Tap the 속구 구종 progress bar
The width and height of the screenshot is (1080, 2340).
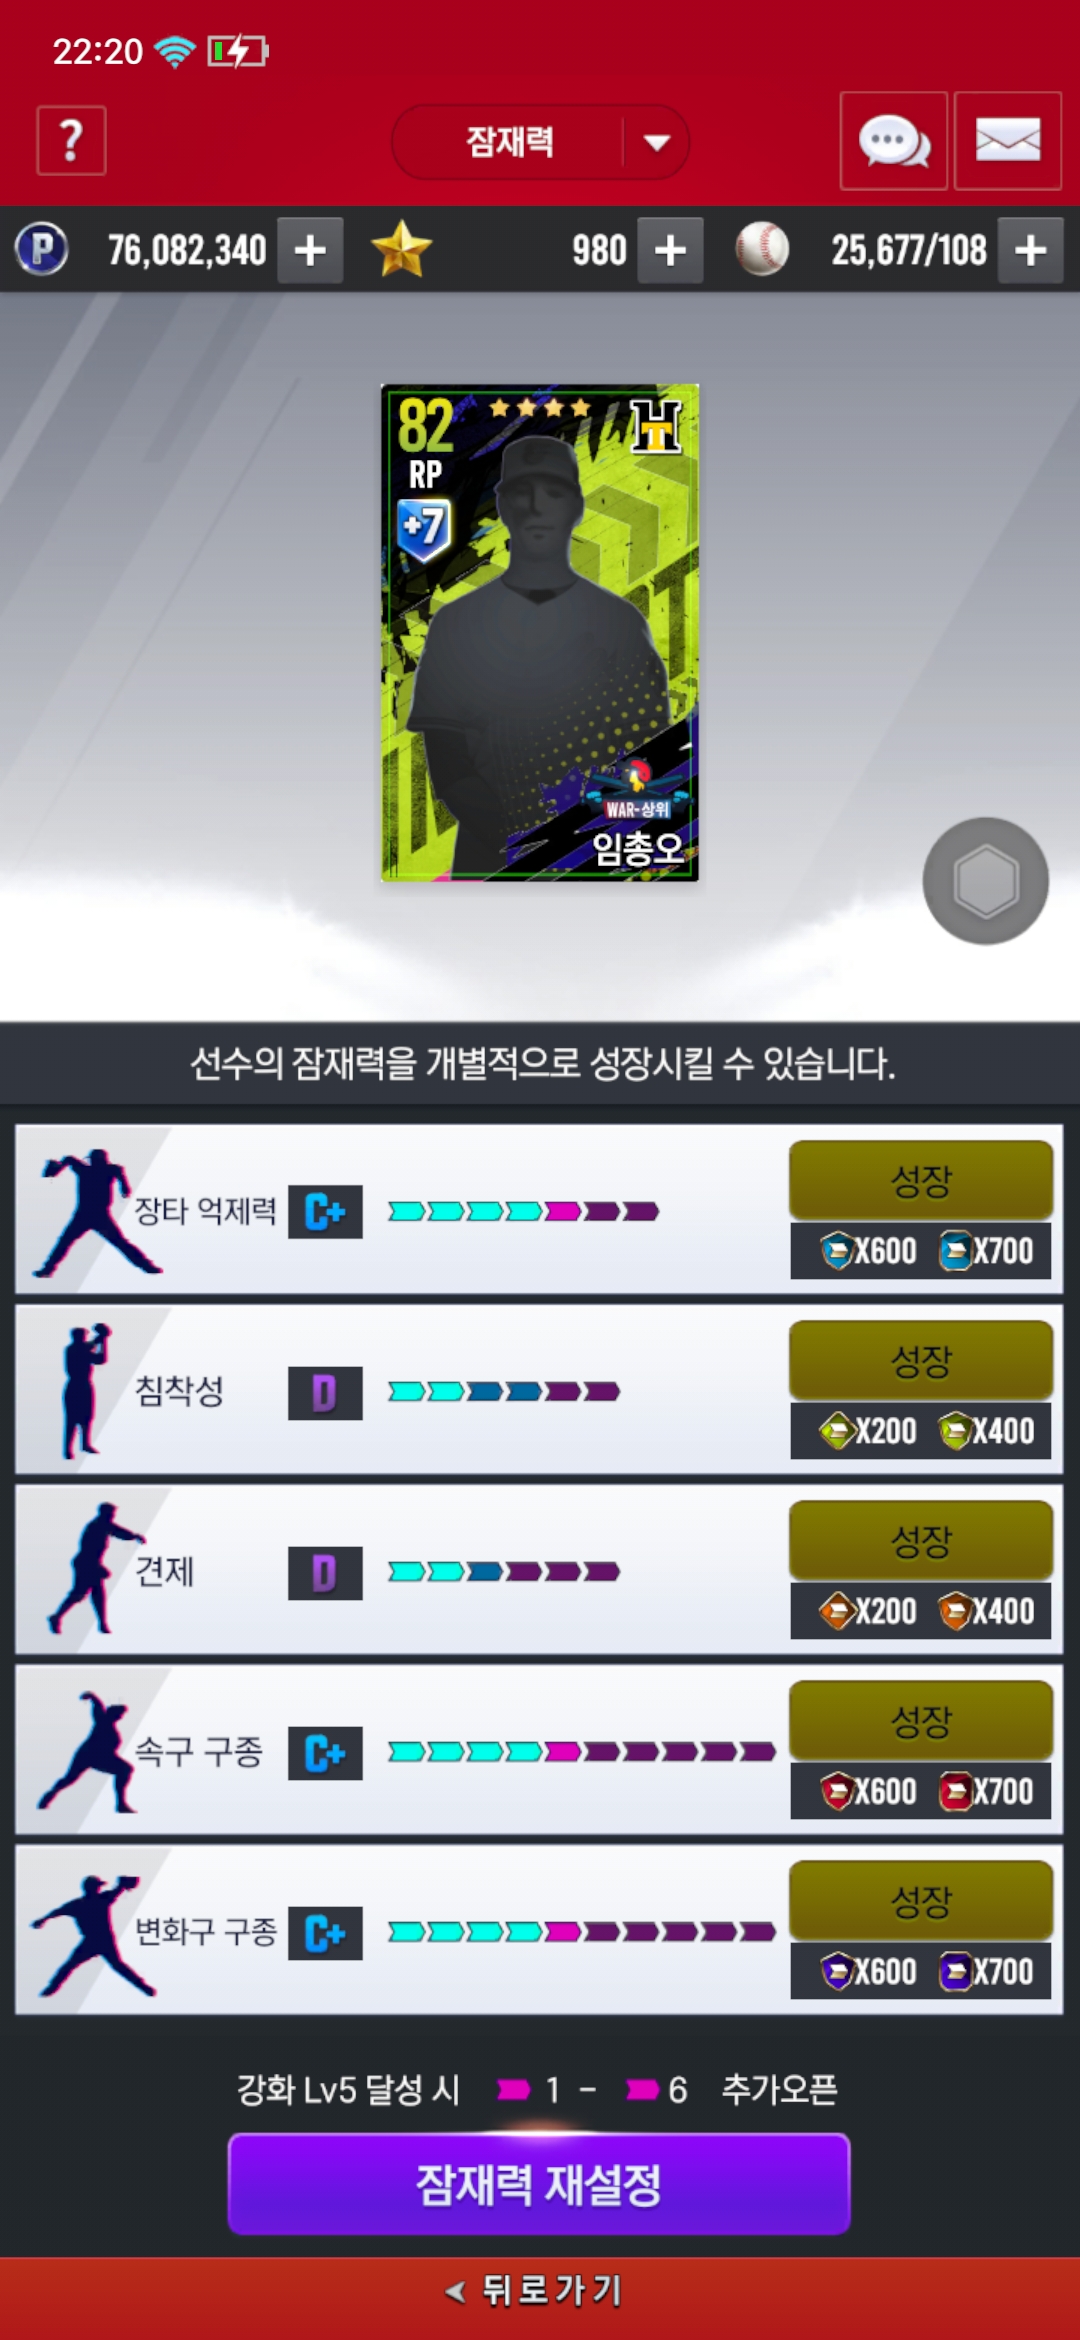[582, 1752]
